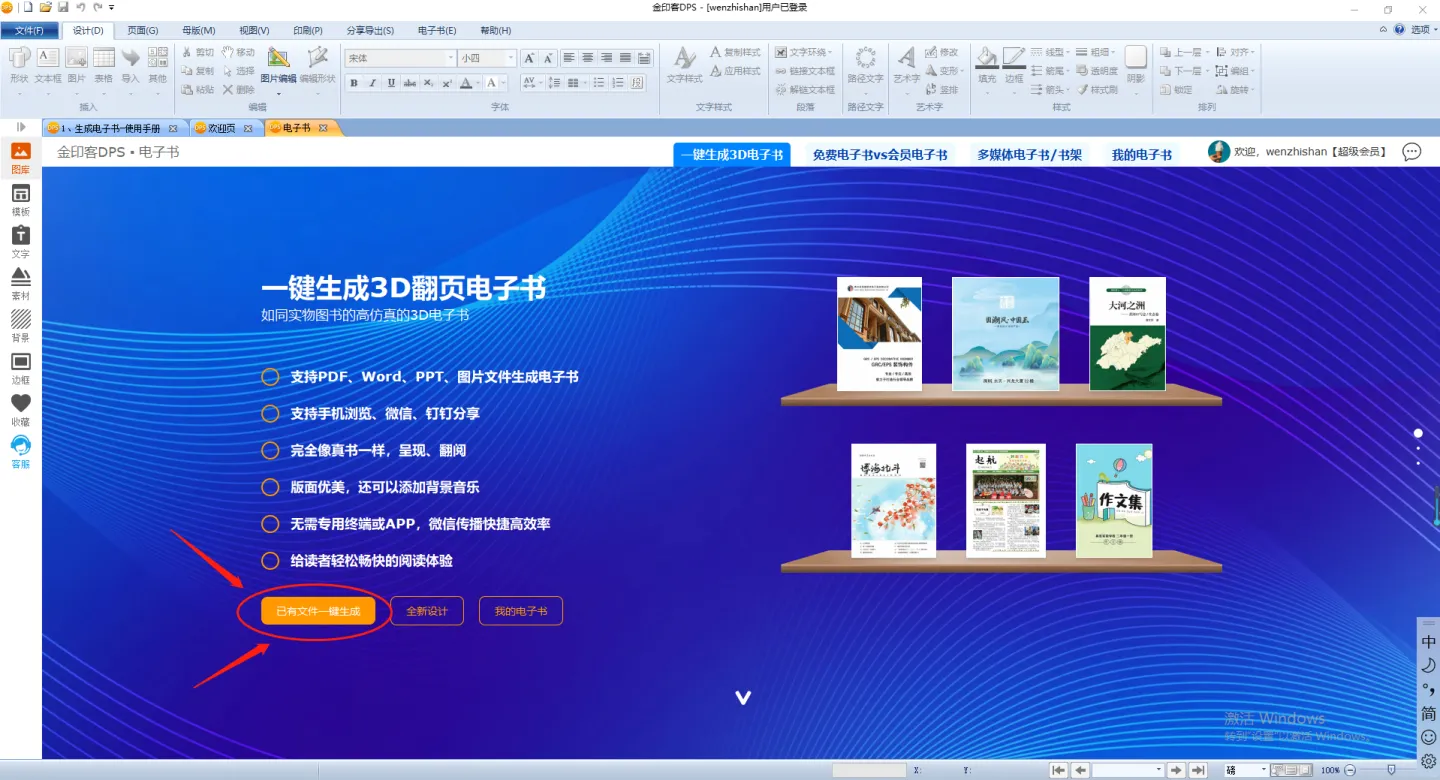This screenshot has width=1440, height=780.
Task: Contact 客服 customer service in sidebar
Action: [20, 452]
